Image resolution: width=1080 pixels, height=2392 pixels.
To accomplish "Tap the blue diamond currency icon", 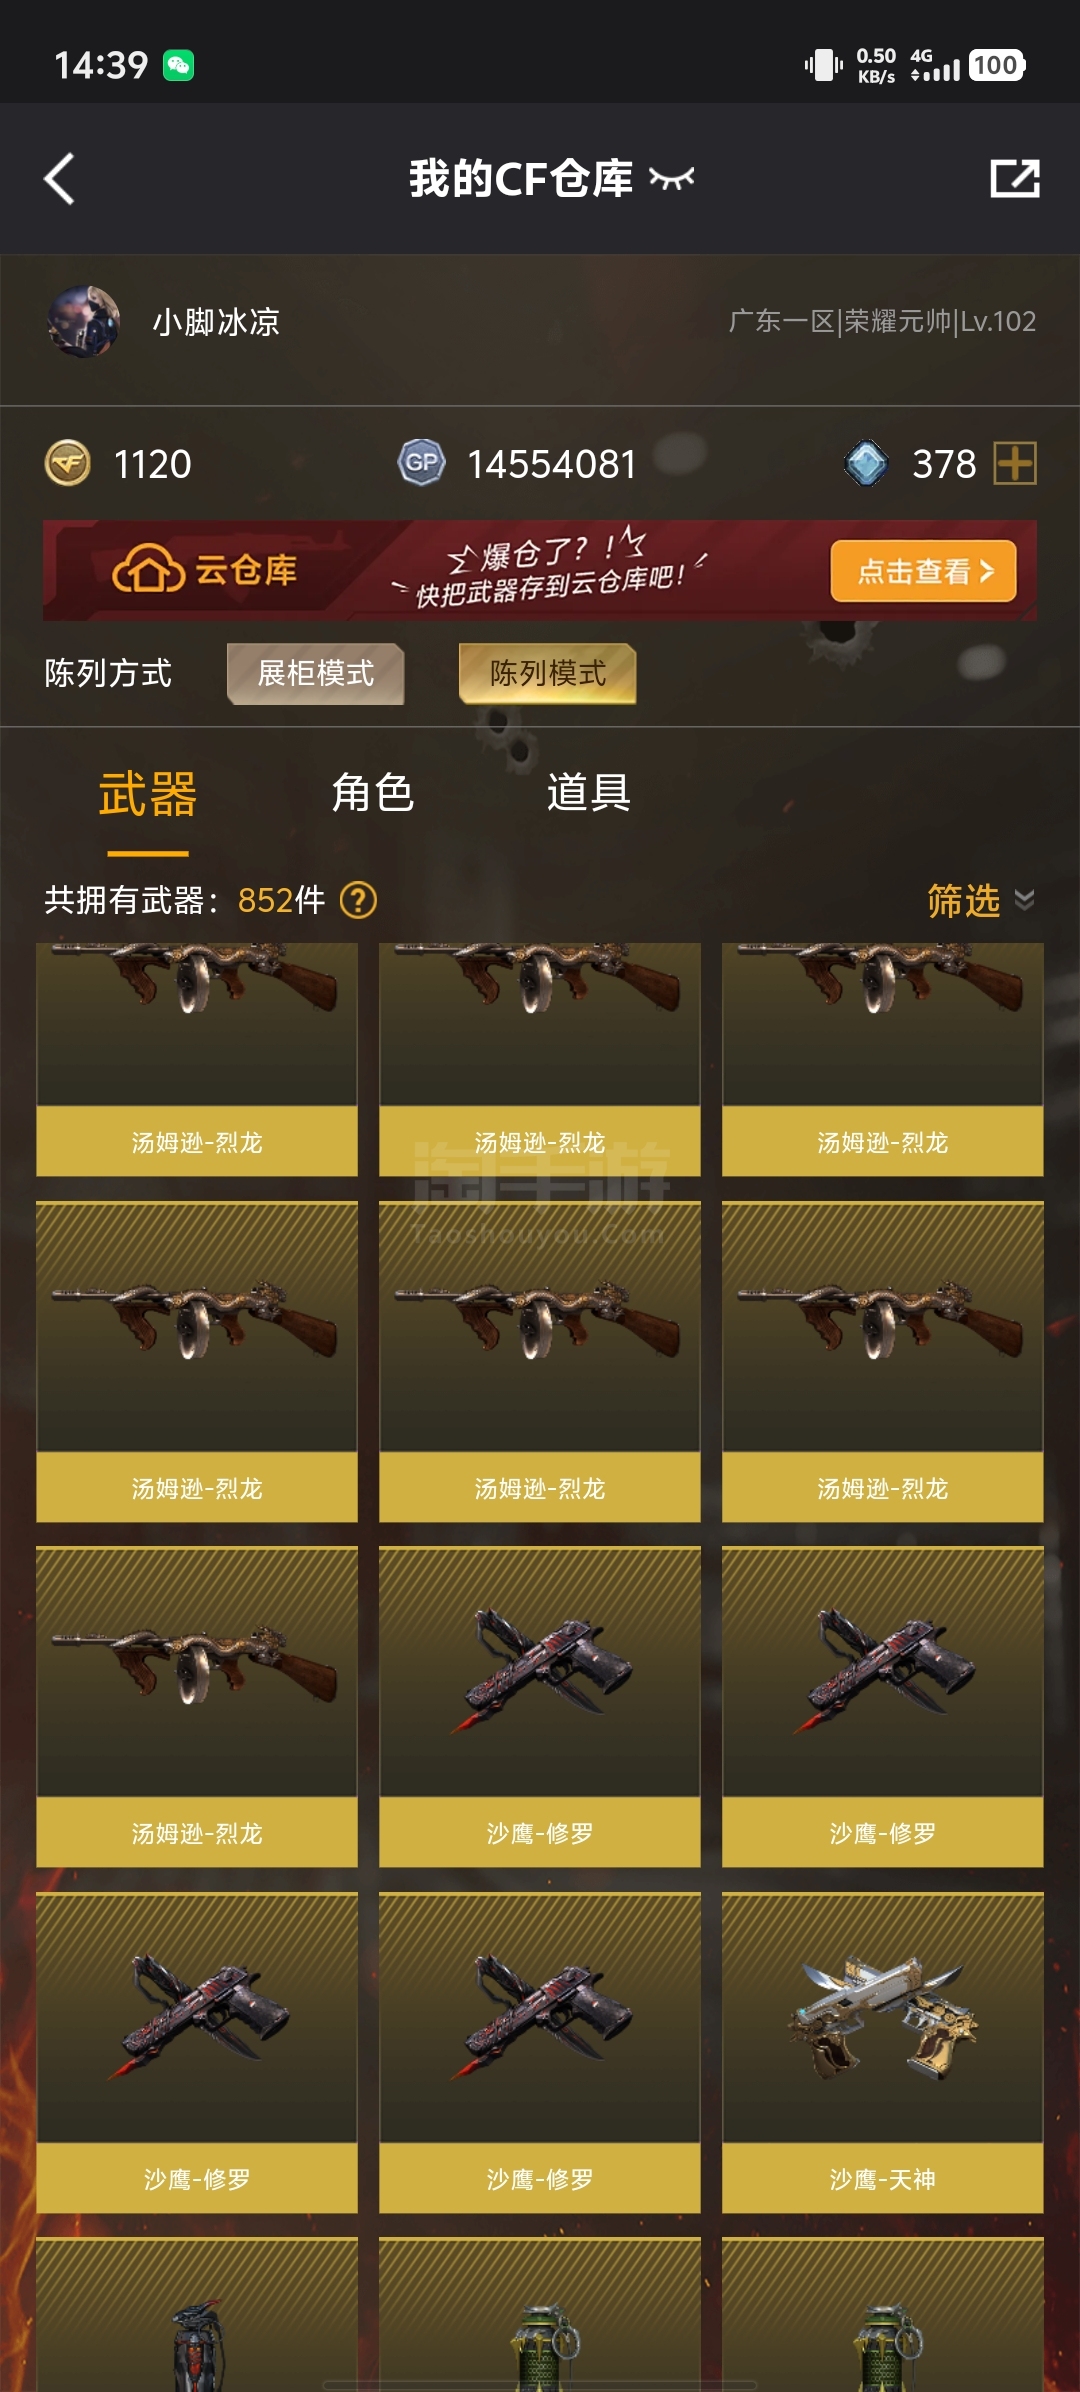I will pos(866,463).
